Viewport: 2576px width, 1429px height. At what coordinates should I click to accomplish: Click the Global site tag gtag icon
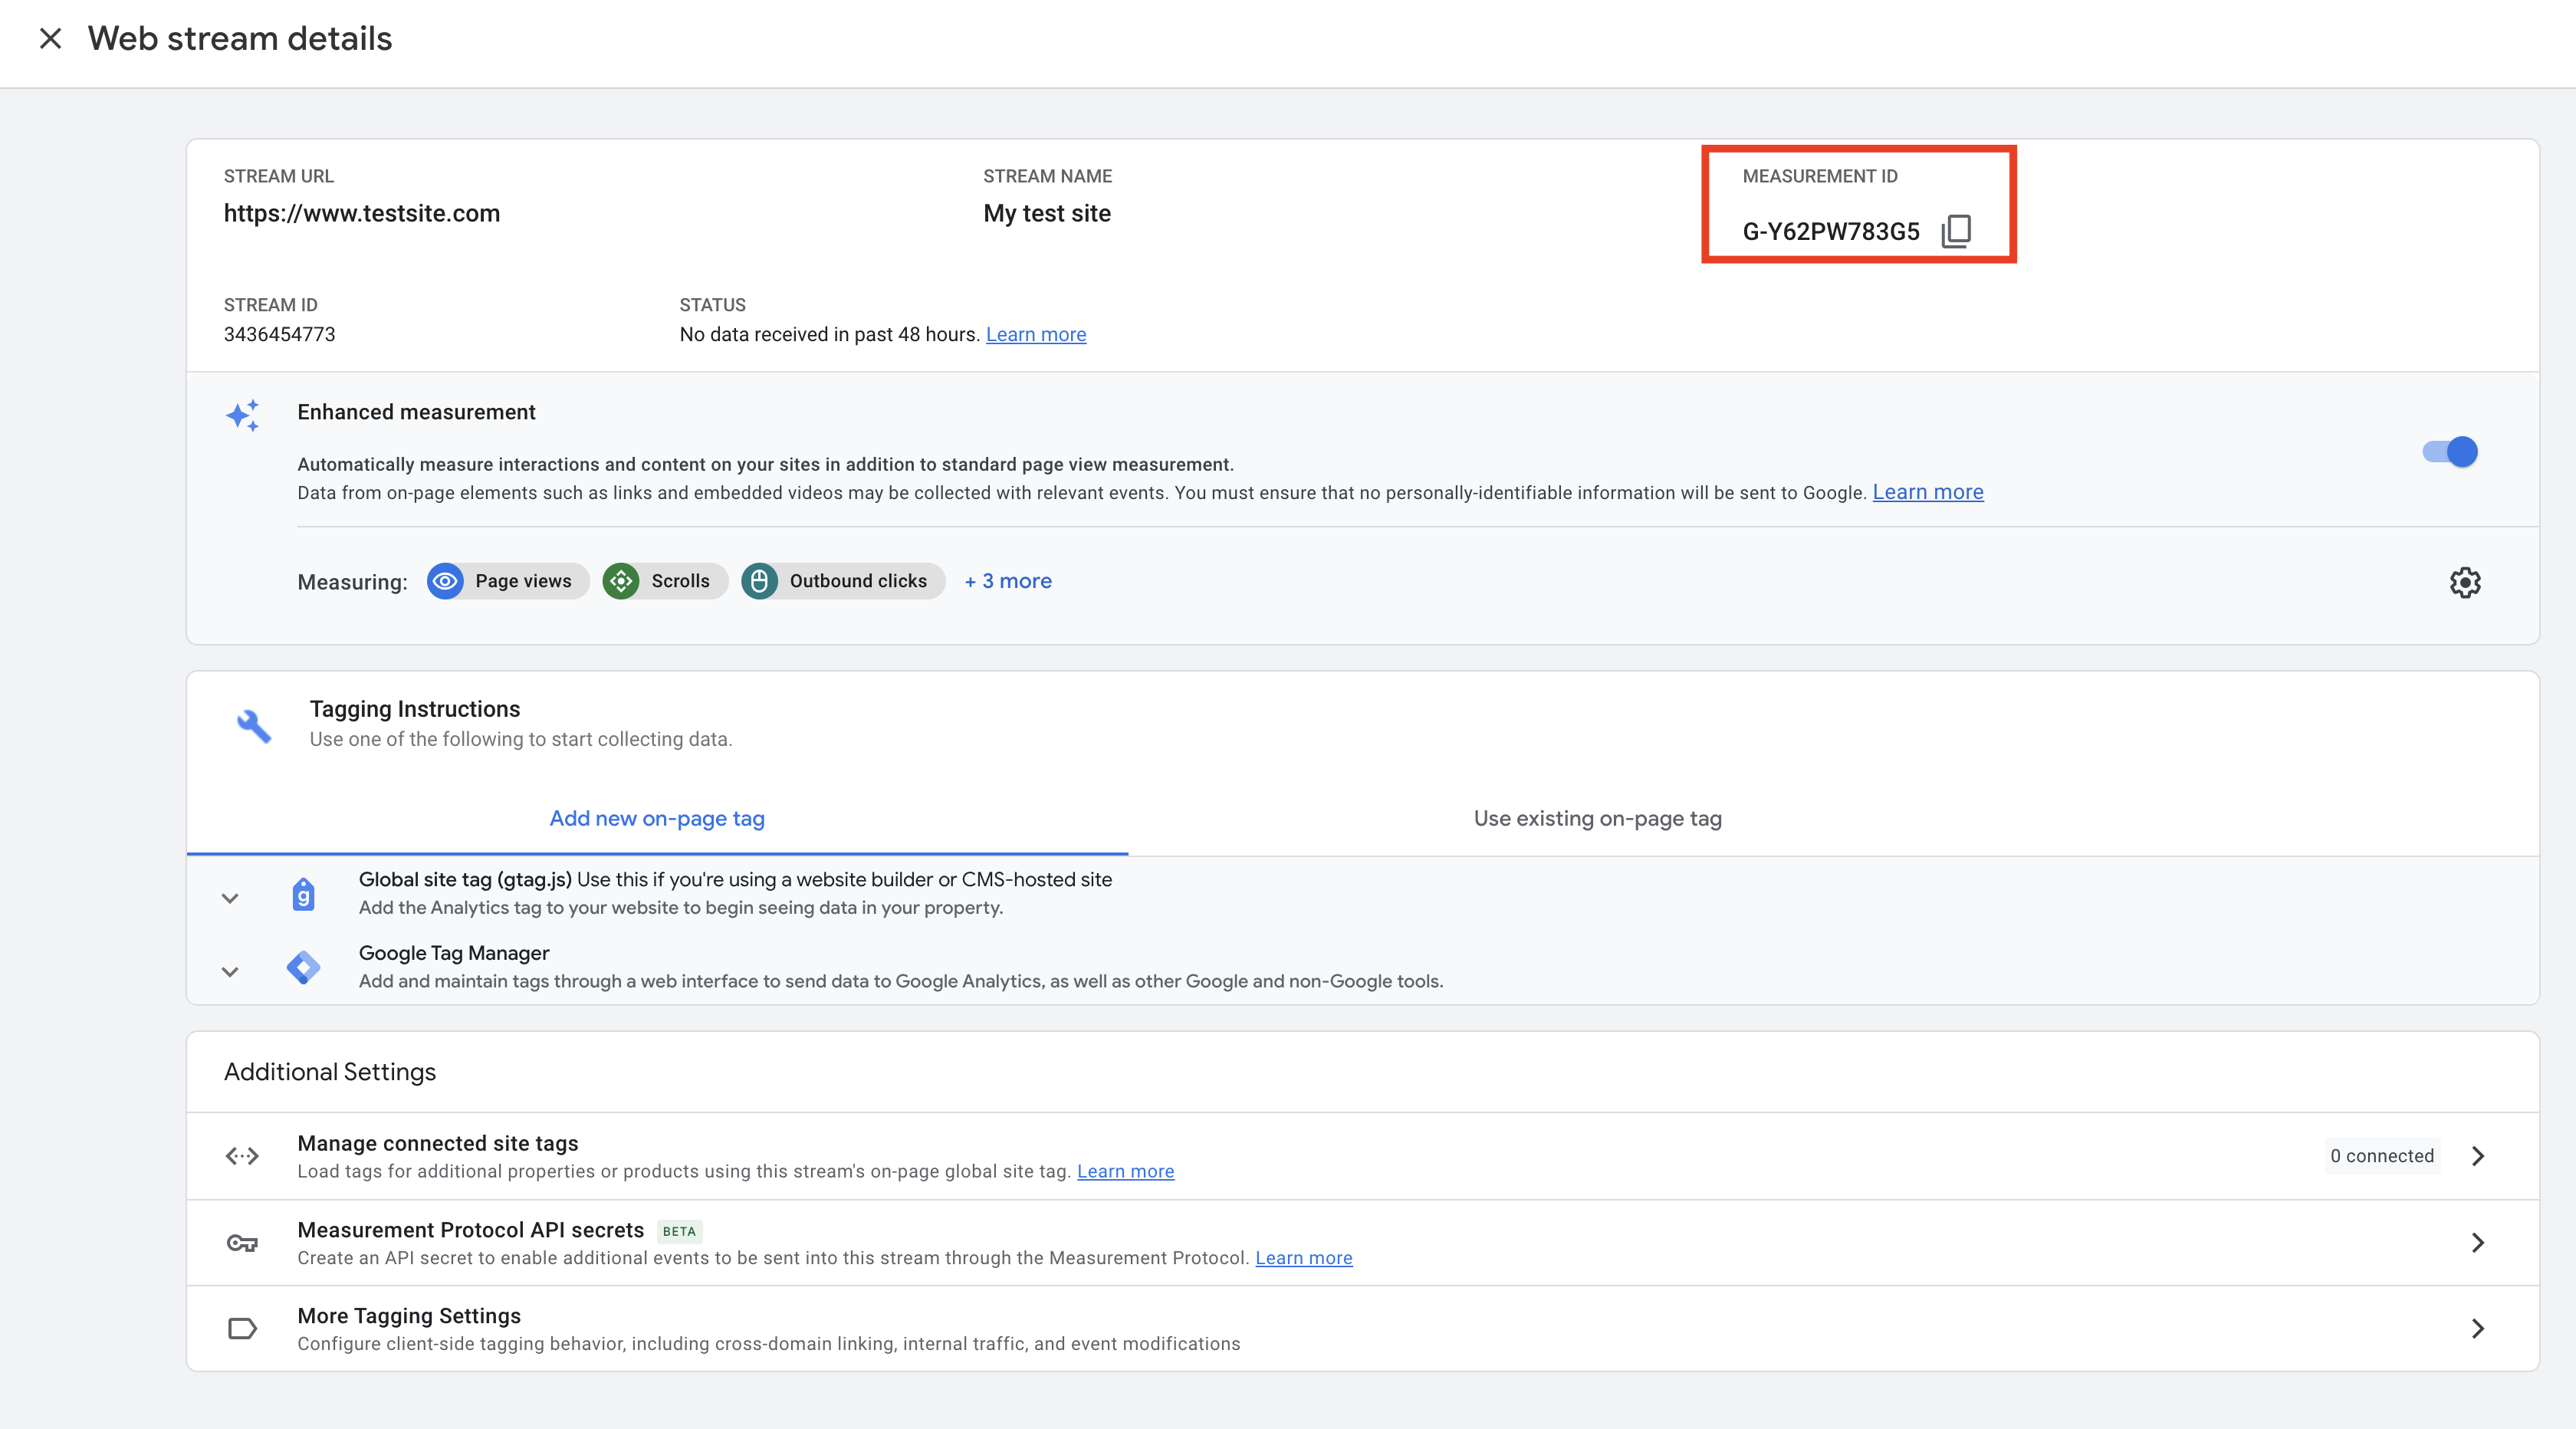(303, 894)
